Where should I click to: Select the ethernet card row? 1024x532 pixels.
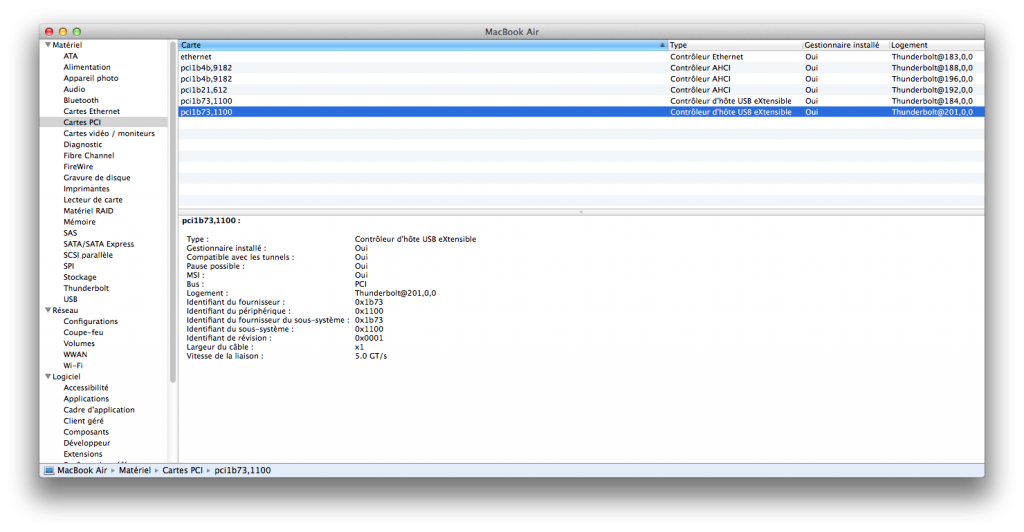point(581,57)
